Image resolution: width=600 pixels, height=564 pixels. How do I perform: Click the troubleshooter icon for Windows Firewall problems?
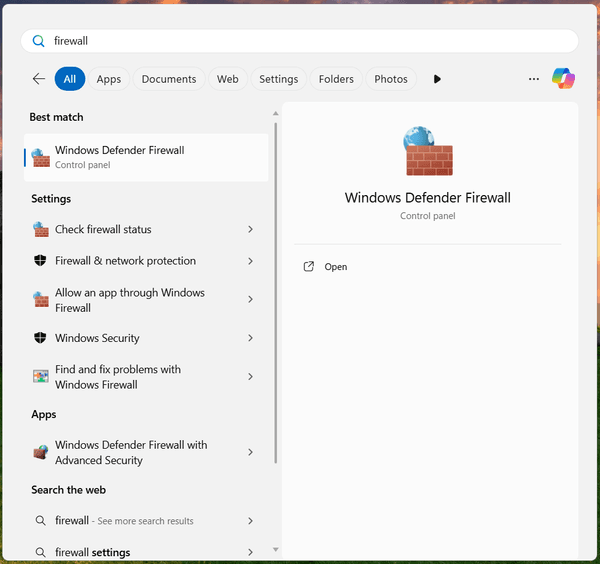pos(40,377)
